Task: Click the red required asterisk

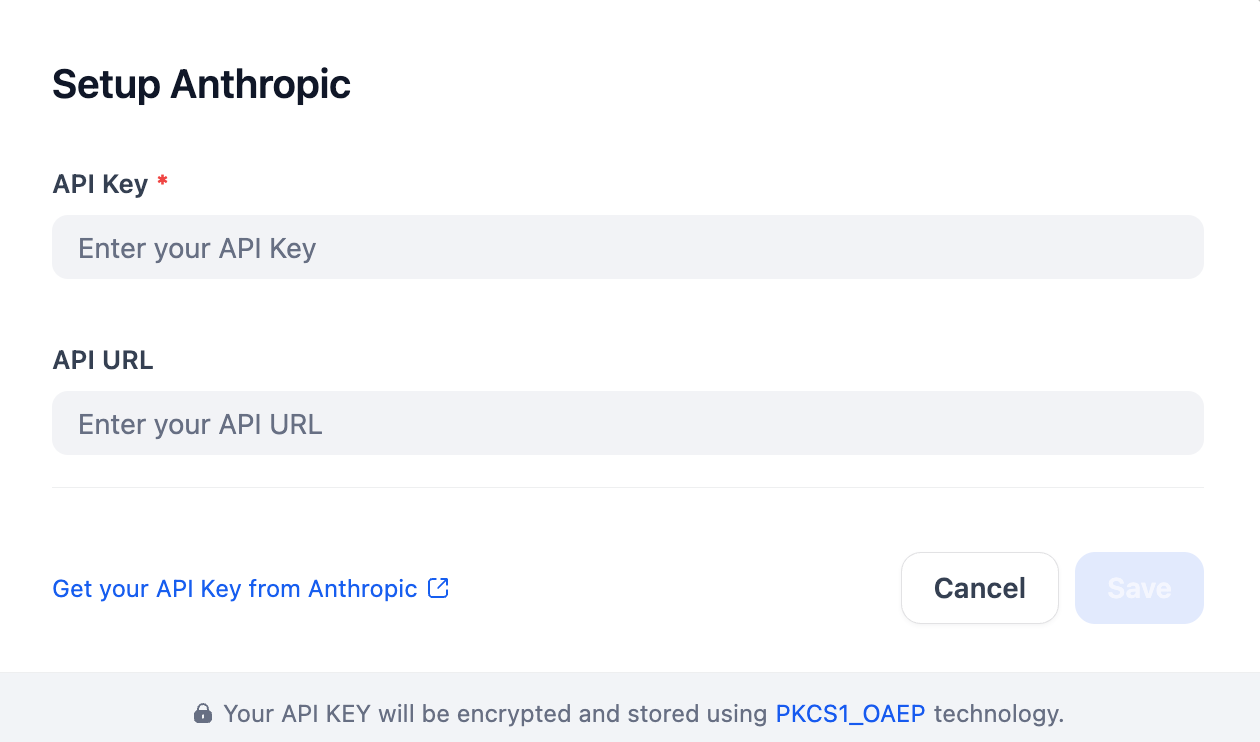Action: 162,182
